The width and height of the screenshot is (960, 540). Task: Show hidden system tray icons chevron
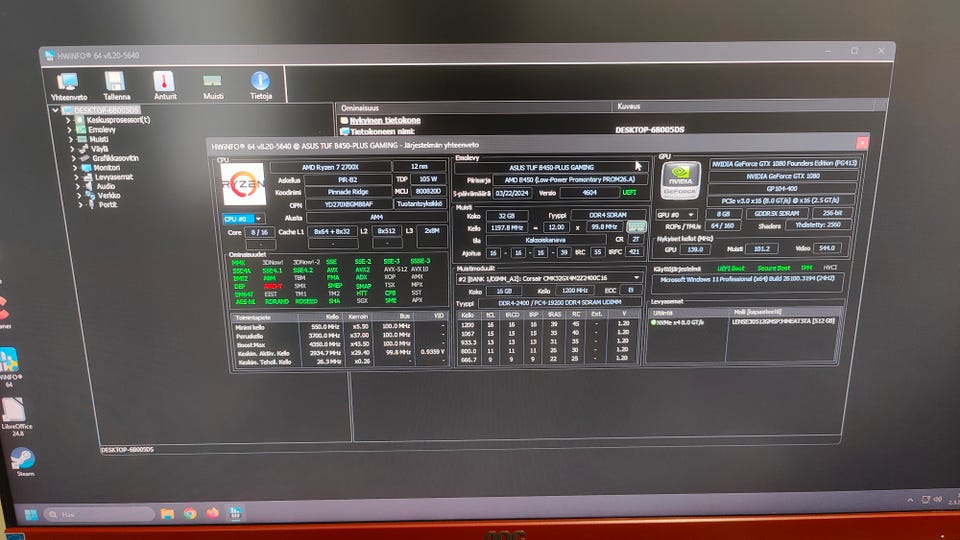pos(910,500)
